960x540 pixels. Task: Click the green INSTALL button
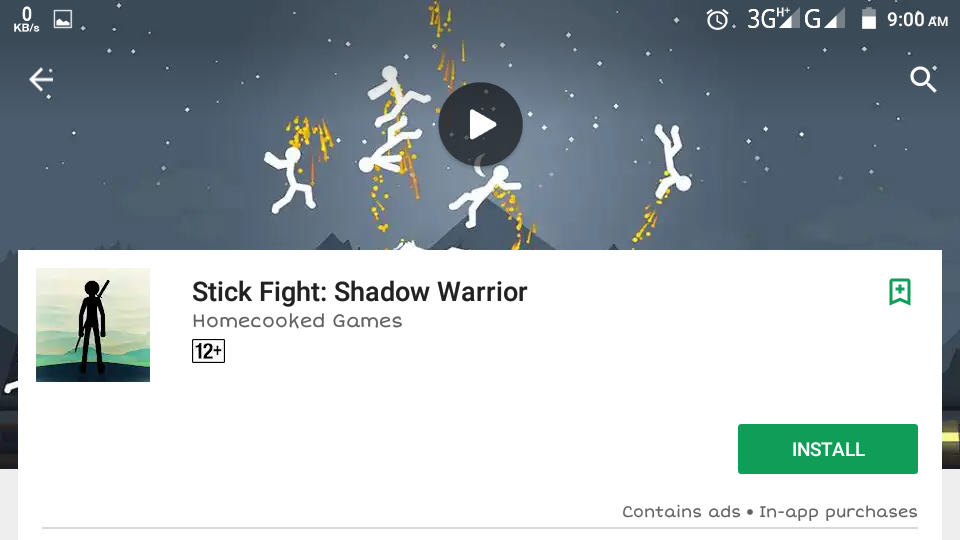(828, 449)
